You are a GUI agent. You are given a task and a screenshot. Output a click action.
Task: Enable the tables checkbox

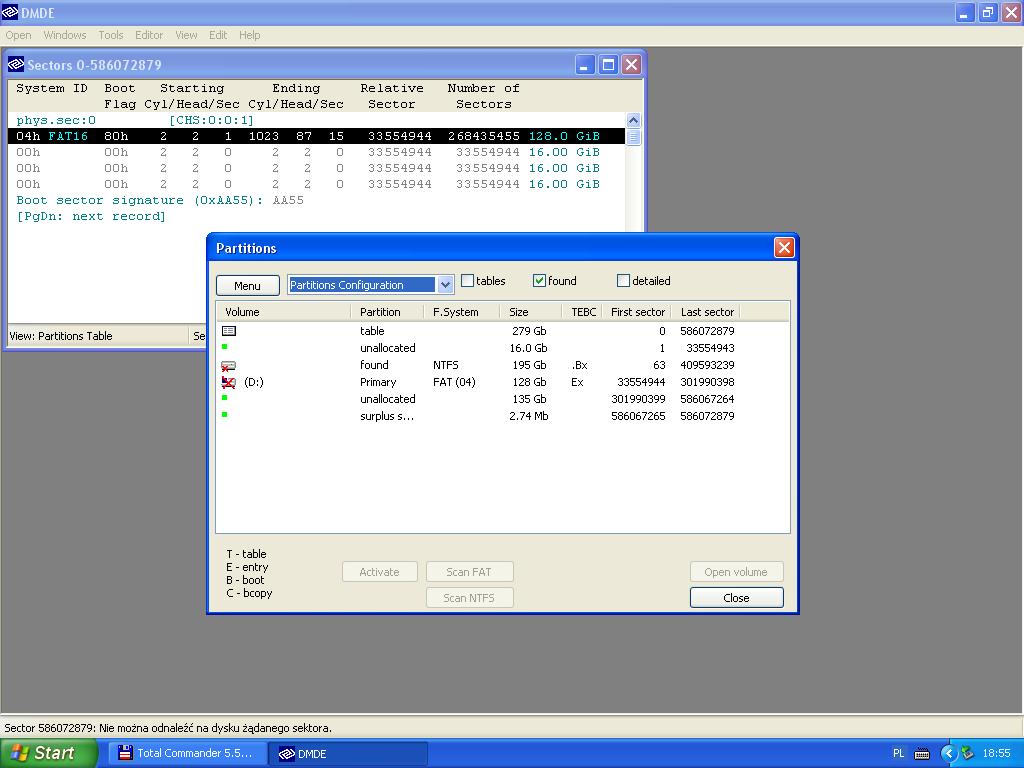click(x=468, y=281)
